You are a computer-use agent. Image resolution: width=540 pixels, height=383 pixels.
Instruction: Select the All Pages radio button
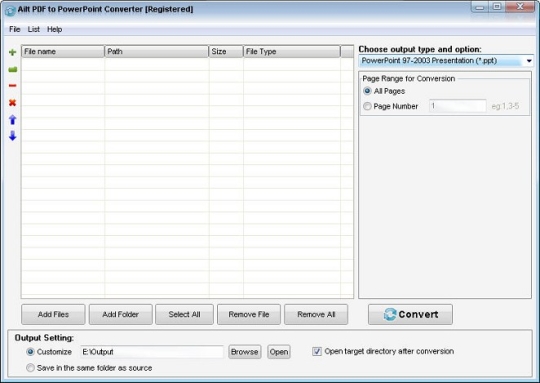pyautogui.click(x=367, y=91)
